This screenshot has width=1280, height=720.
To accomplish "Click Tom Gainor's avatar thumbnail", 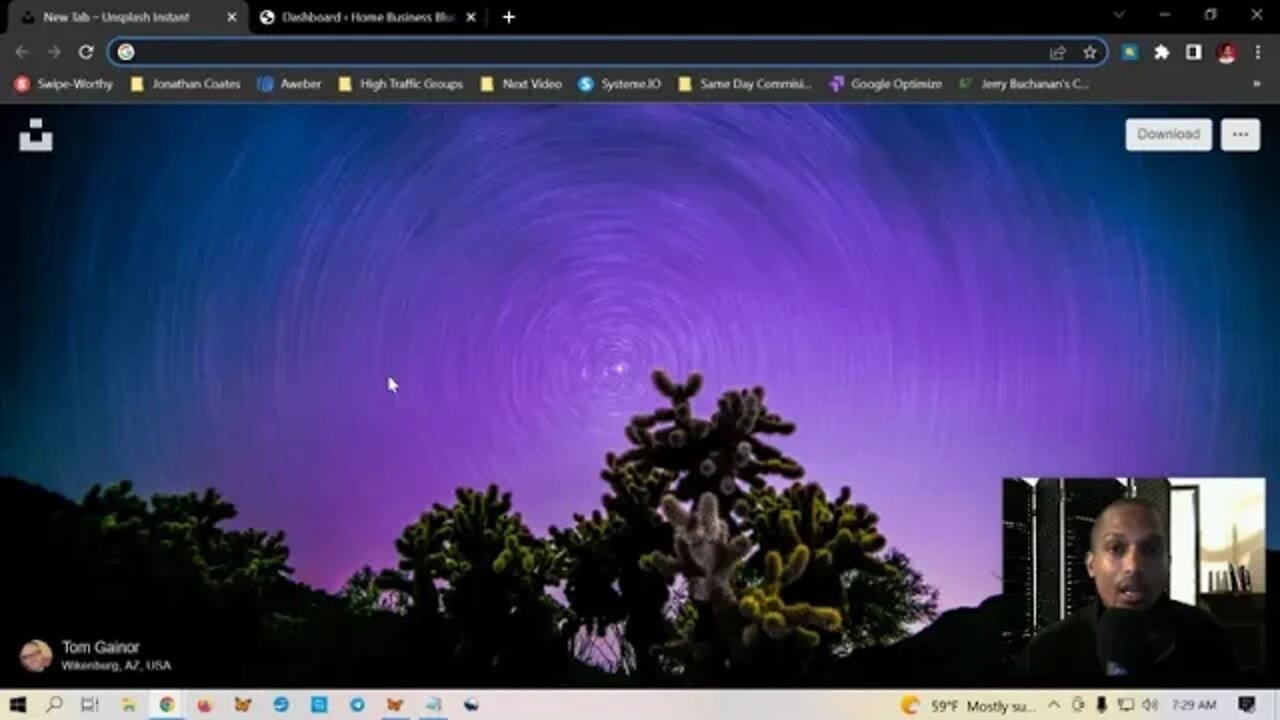I will [36, 656].
